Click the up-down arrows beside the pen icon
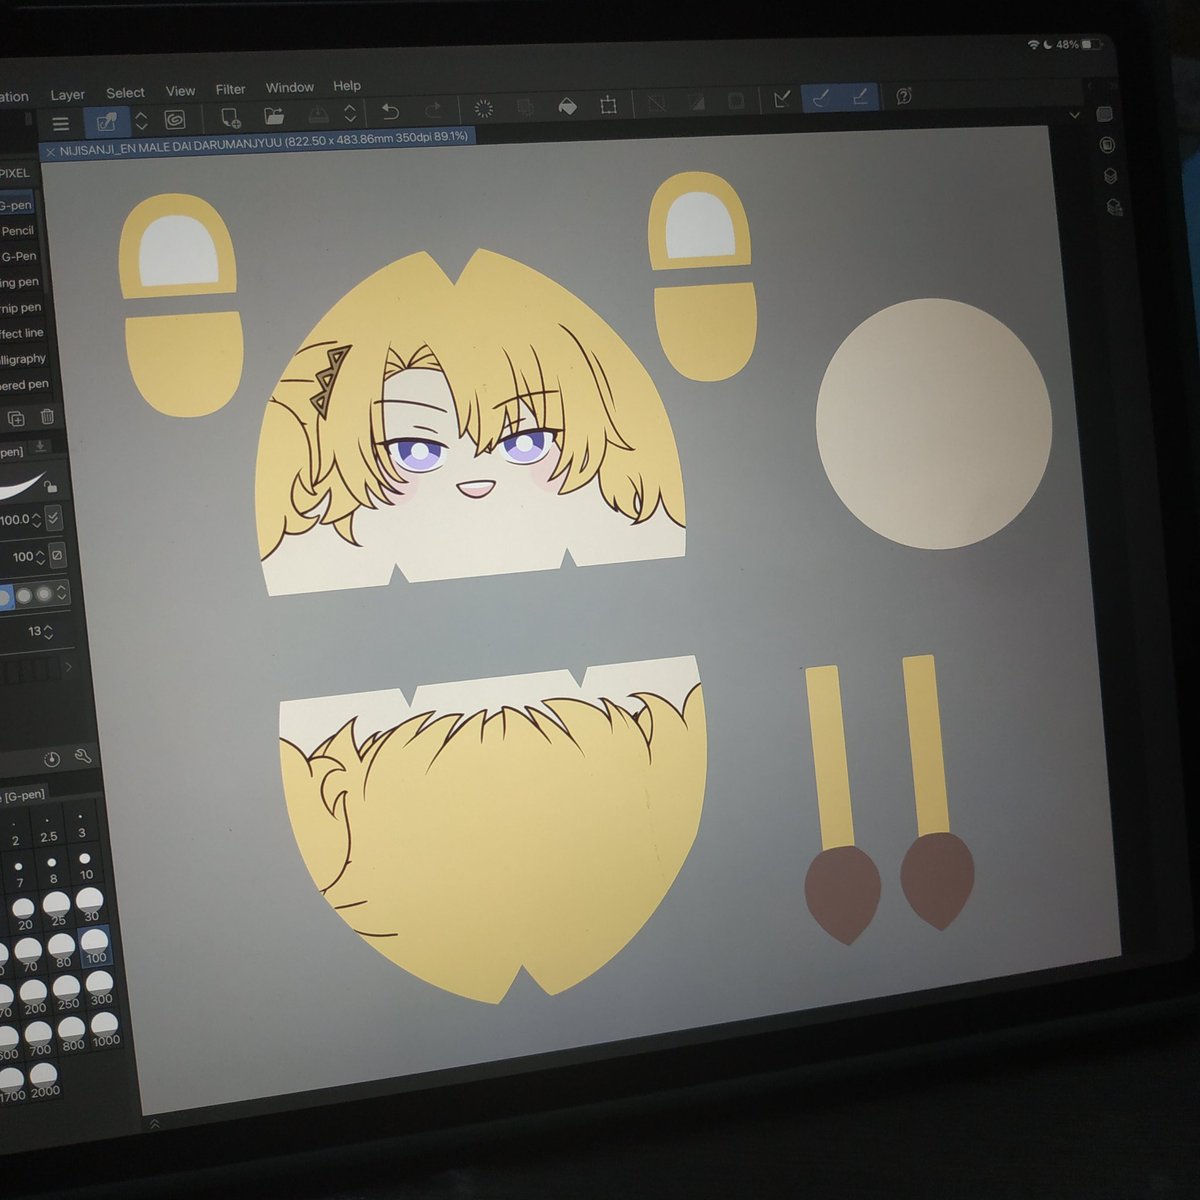Image resolution: width=1200 pixels, height=1200 pixels. pyautogui.click(x=141, y=121)
